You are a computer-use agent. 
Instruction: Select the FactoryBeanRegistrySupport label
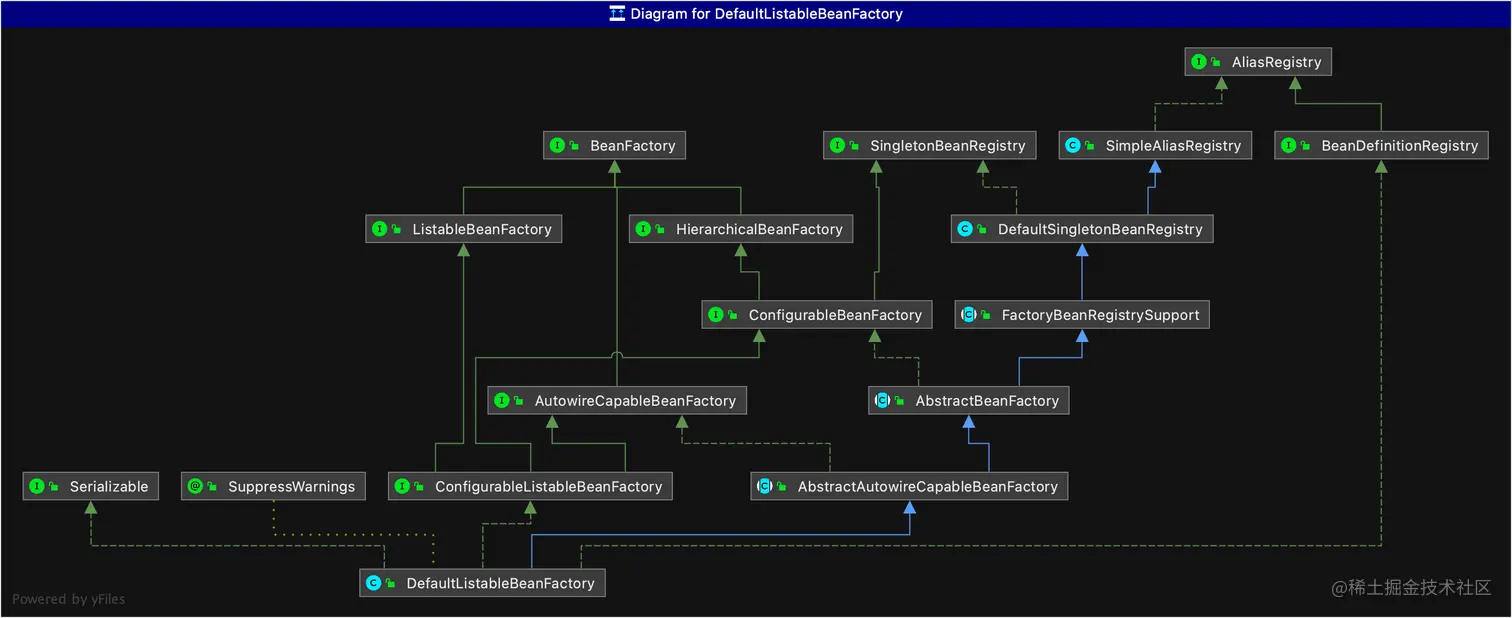click(1101, 315)
